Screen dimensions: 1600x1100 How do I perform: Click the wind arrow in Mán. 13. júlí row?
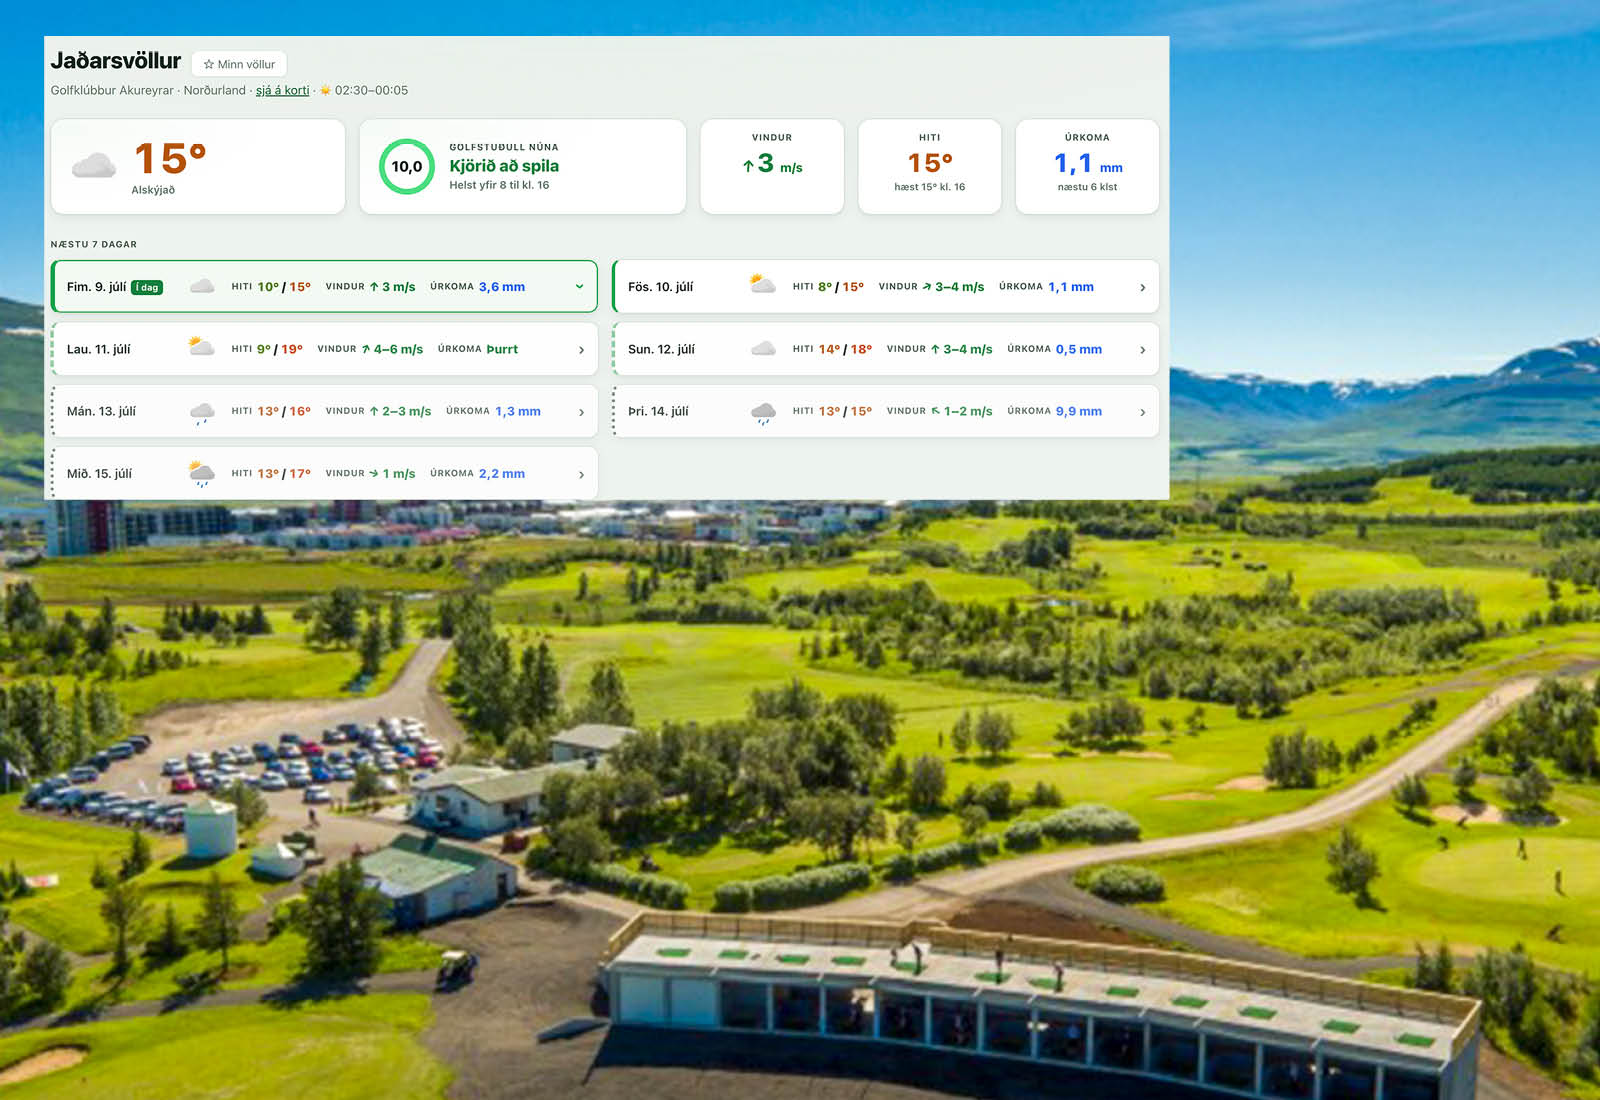click(374, 411)
